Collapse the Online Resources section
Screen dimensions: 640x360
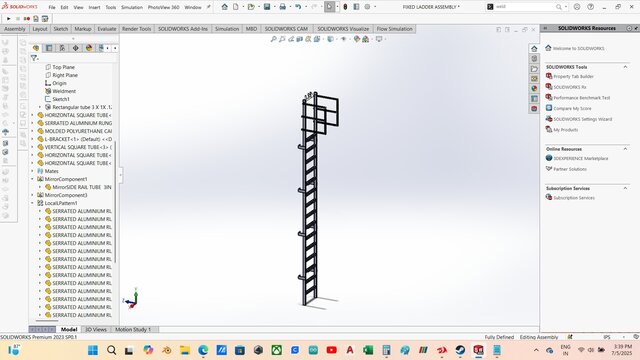pyautogui.click(x=625, y=149)
